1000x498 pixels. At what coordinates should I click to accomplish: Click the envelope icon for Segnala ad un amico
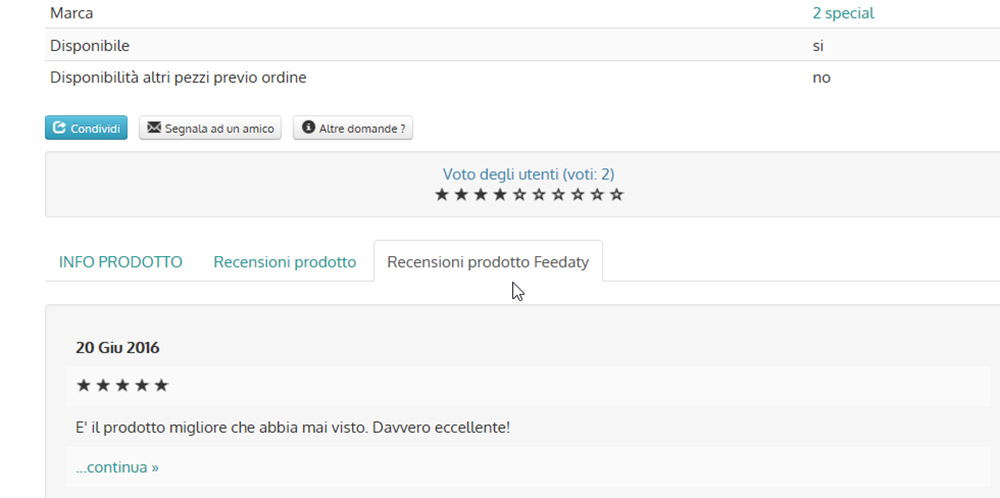point(154,128)
